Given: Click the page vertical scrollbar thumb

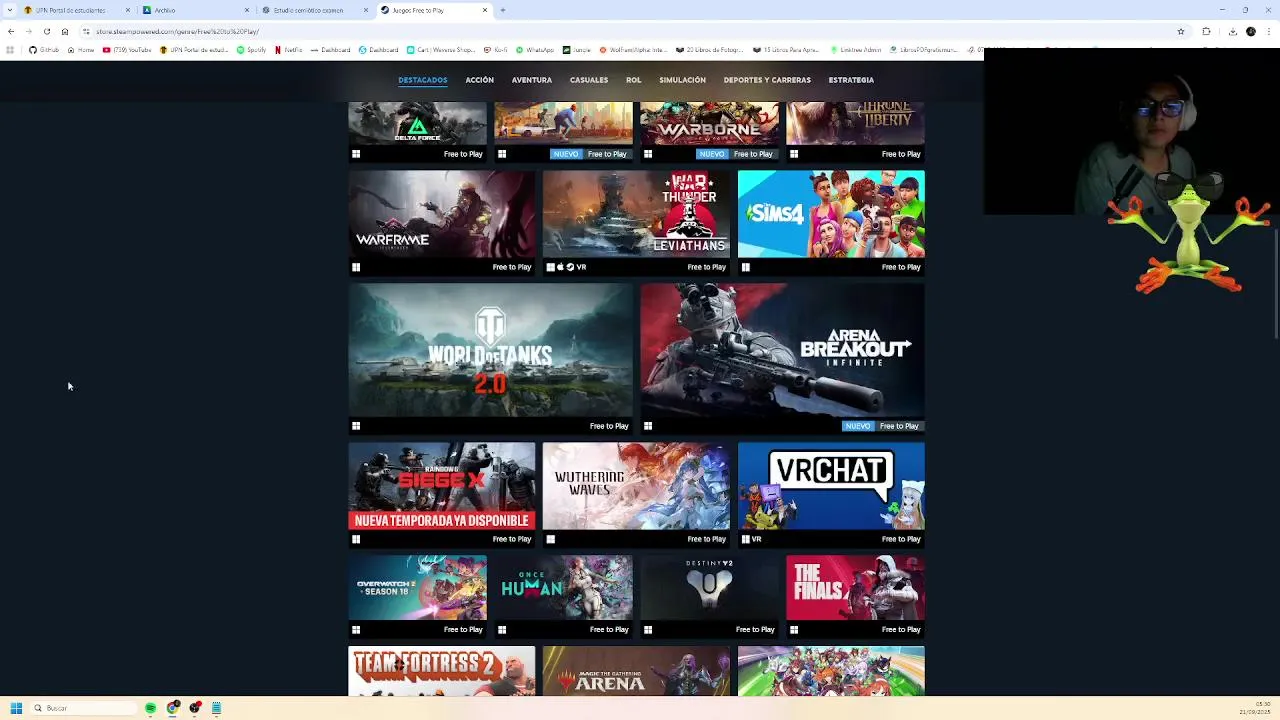Looking at the screenshot, I should pyautogui.click(x=1276, y=285).
